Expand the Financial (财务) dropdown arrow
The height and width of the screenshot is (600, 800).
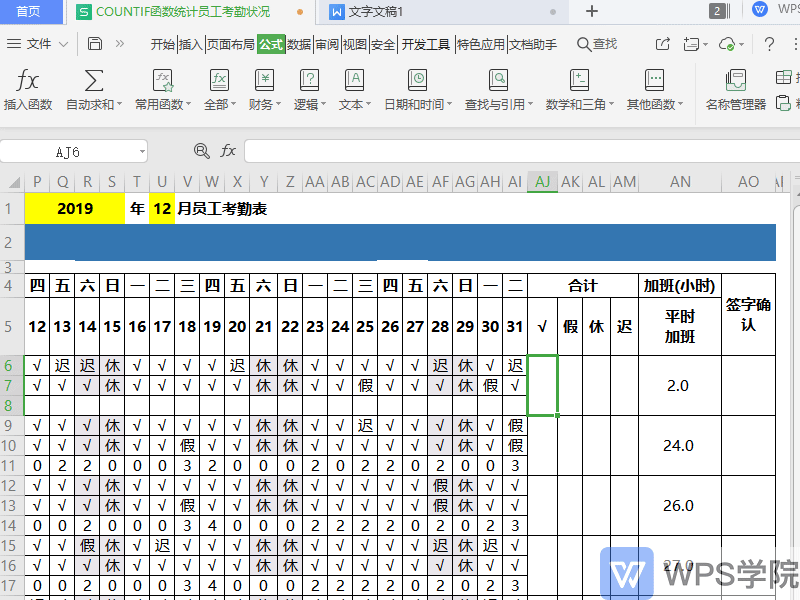pyautogui.click(x=278, y=105)
